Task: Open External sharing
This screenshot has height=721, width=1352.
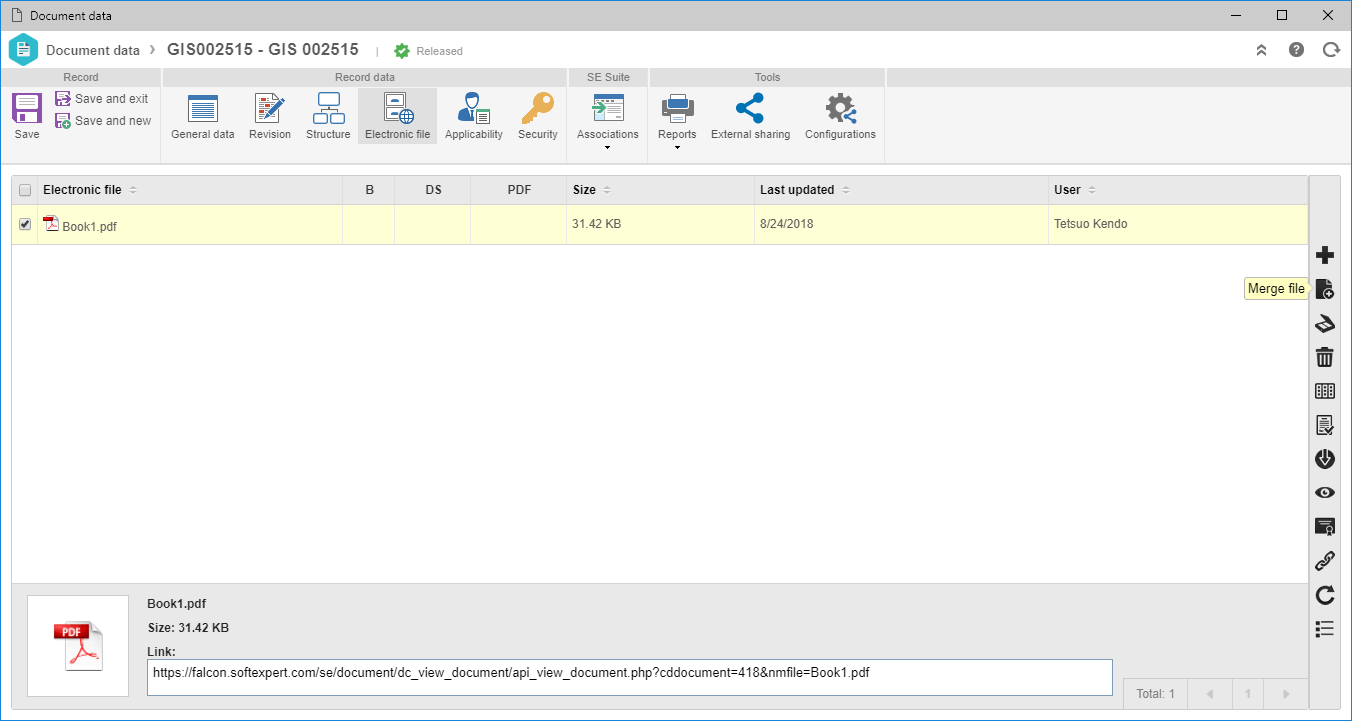Action: pyautogui.click(x=750, y=116)
